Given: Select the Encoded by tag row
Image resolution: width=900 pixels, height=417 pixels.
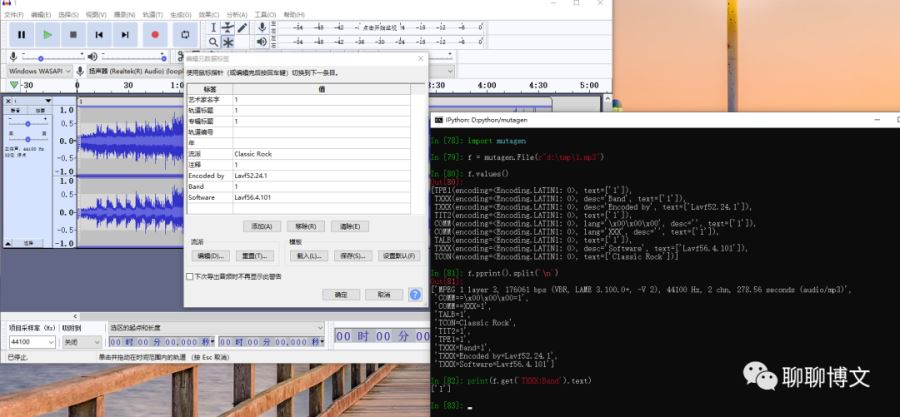Looking at the screenshot, I should [299, 176].
